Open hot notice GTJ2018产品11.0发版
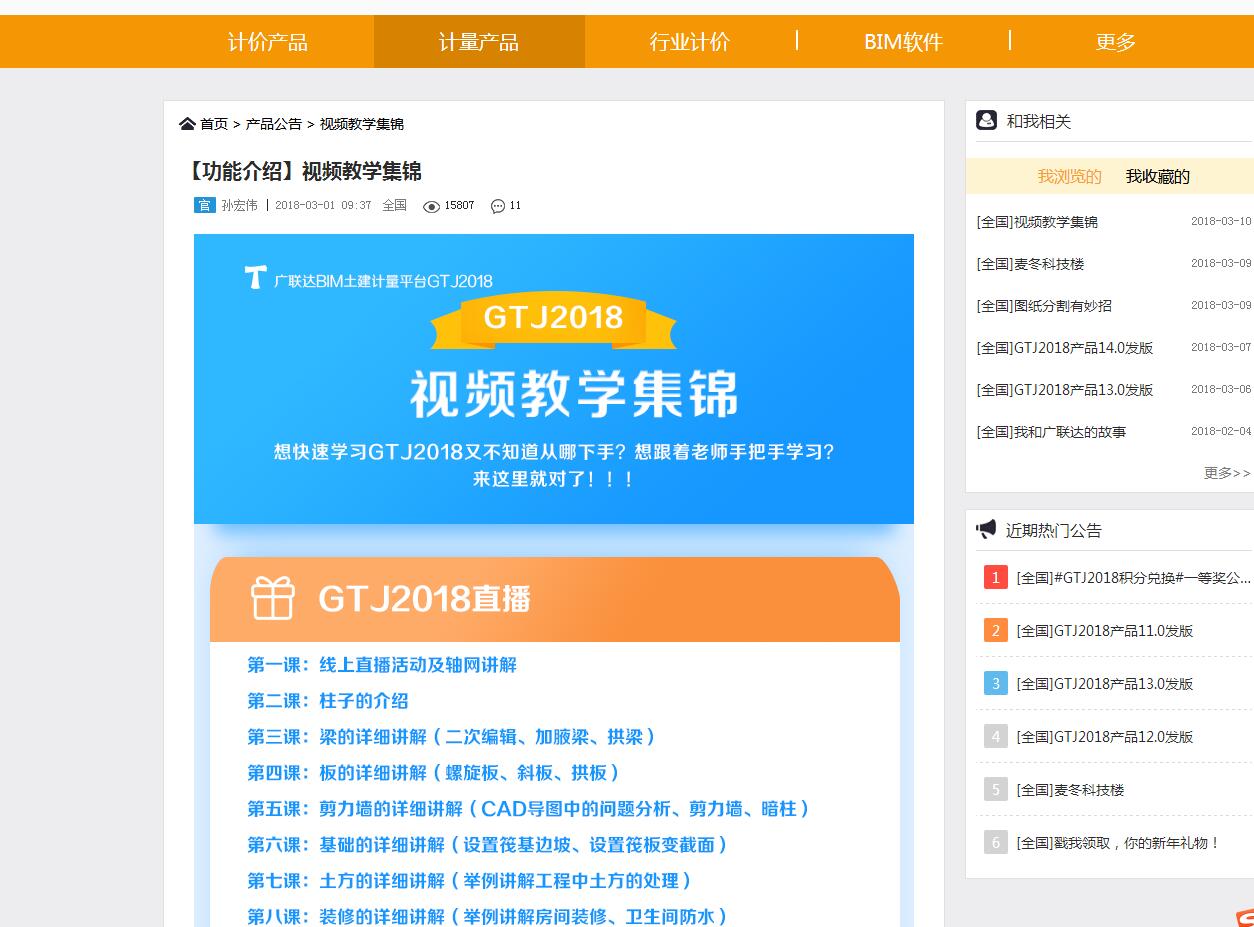Viewport: 1254px width, 927px height. click(1105, 630)
